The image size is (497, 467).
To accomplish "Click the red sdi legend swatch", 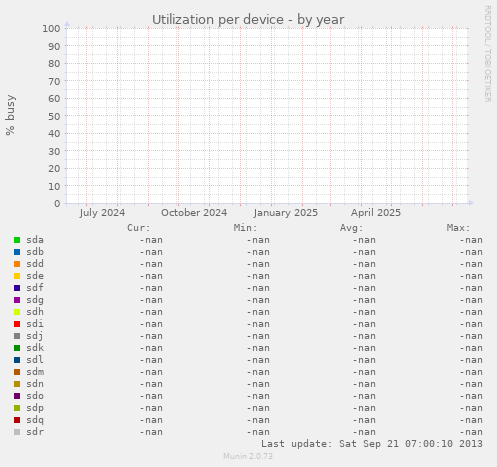I will [x=17, y=324].
